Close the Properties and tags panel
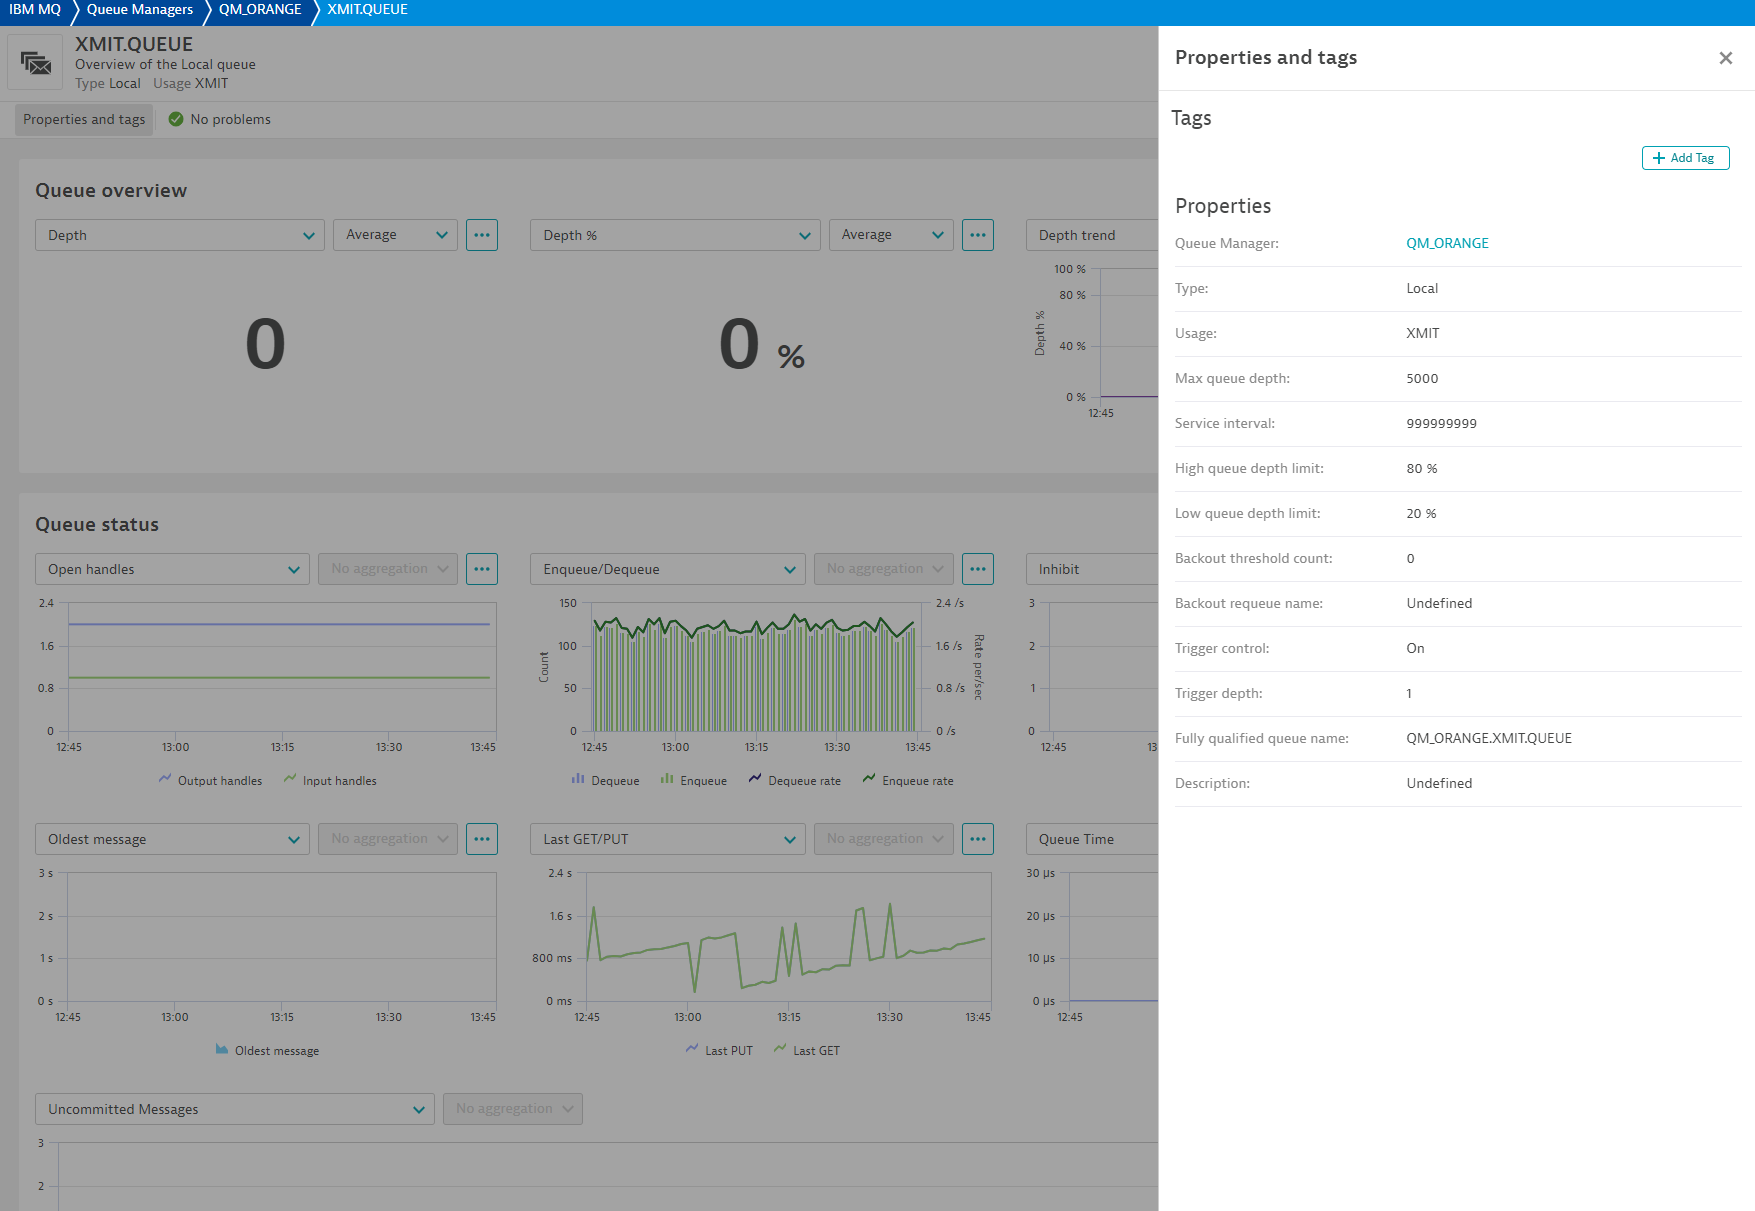 pos(1725,58)
